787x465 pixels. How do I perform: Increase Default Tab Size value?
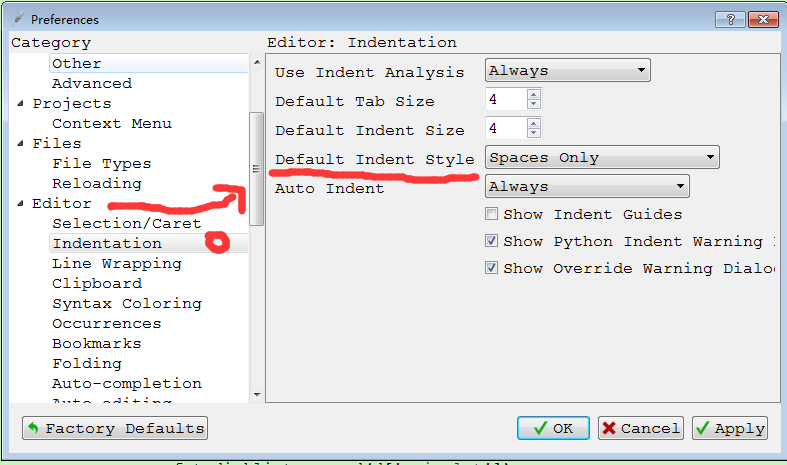[x=534, y=94]
